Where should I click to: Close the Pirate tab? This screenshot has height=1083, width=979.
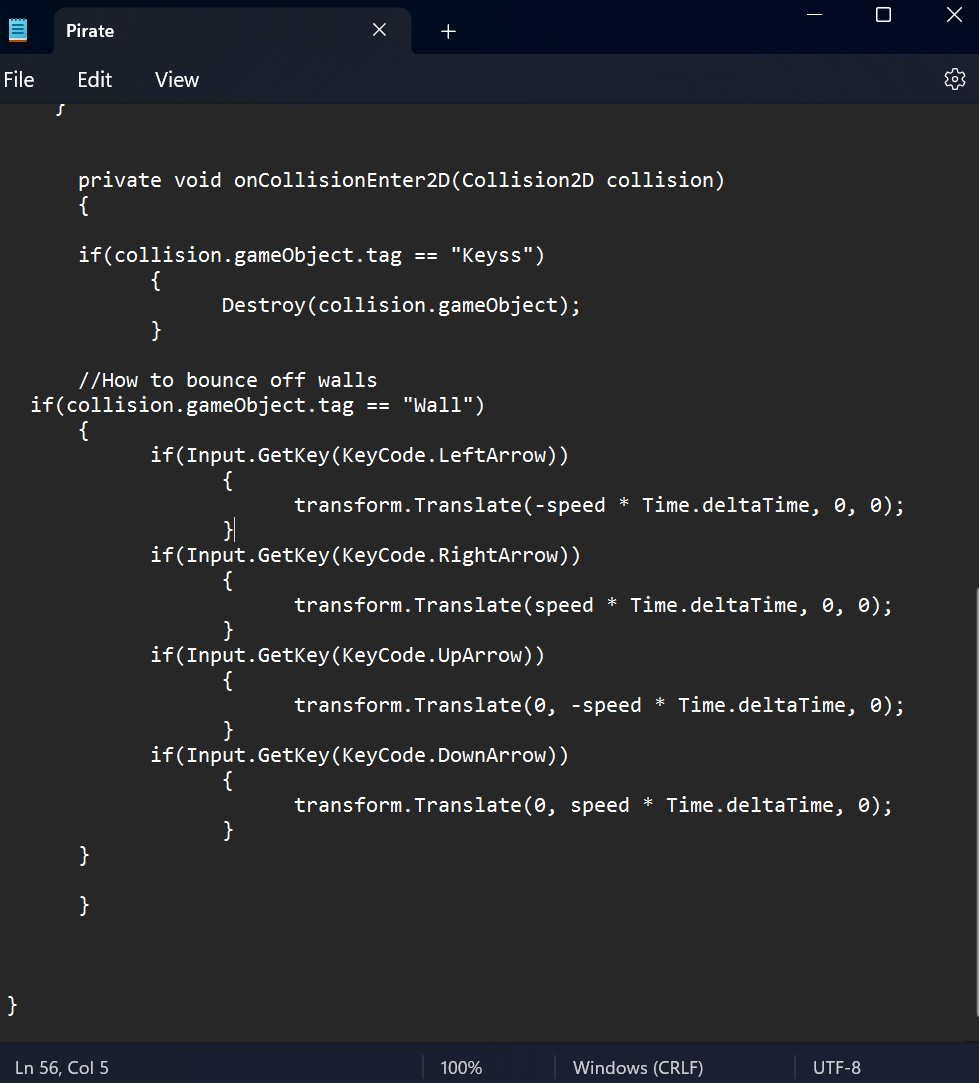379,30
